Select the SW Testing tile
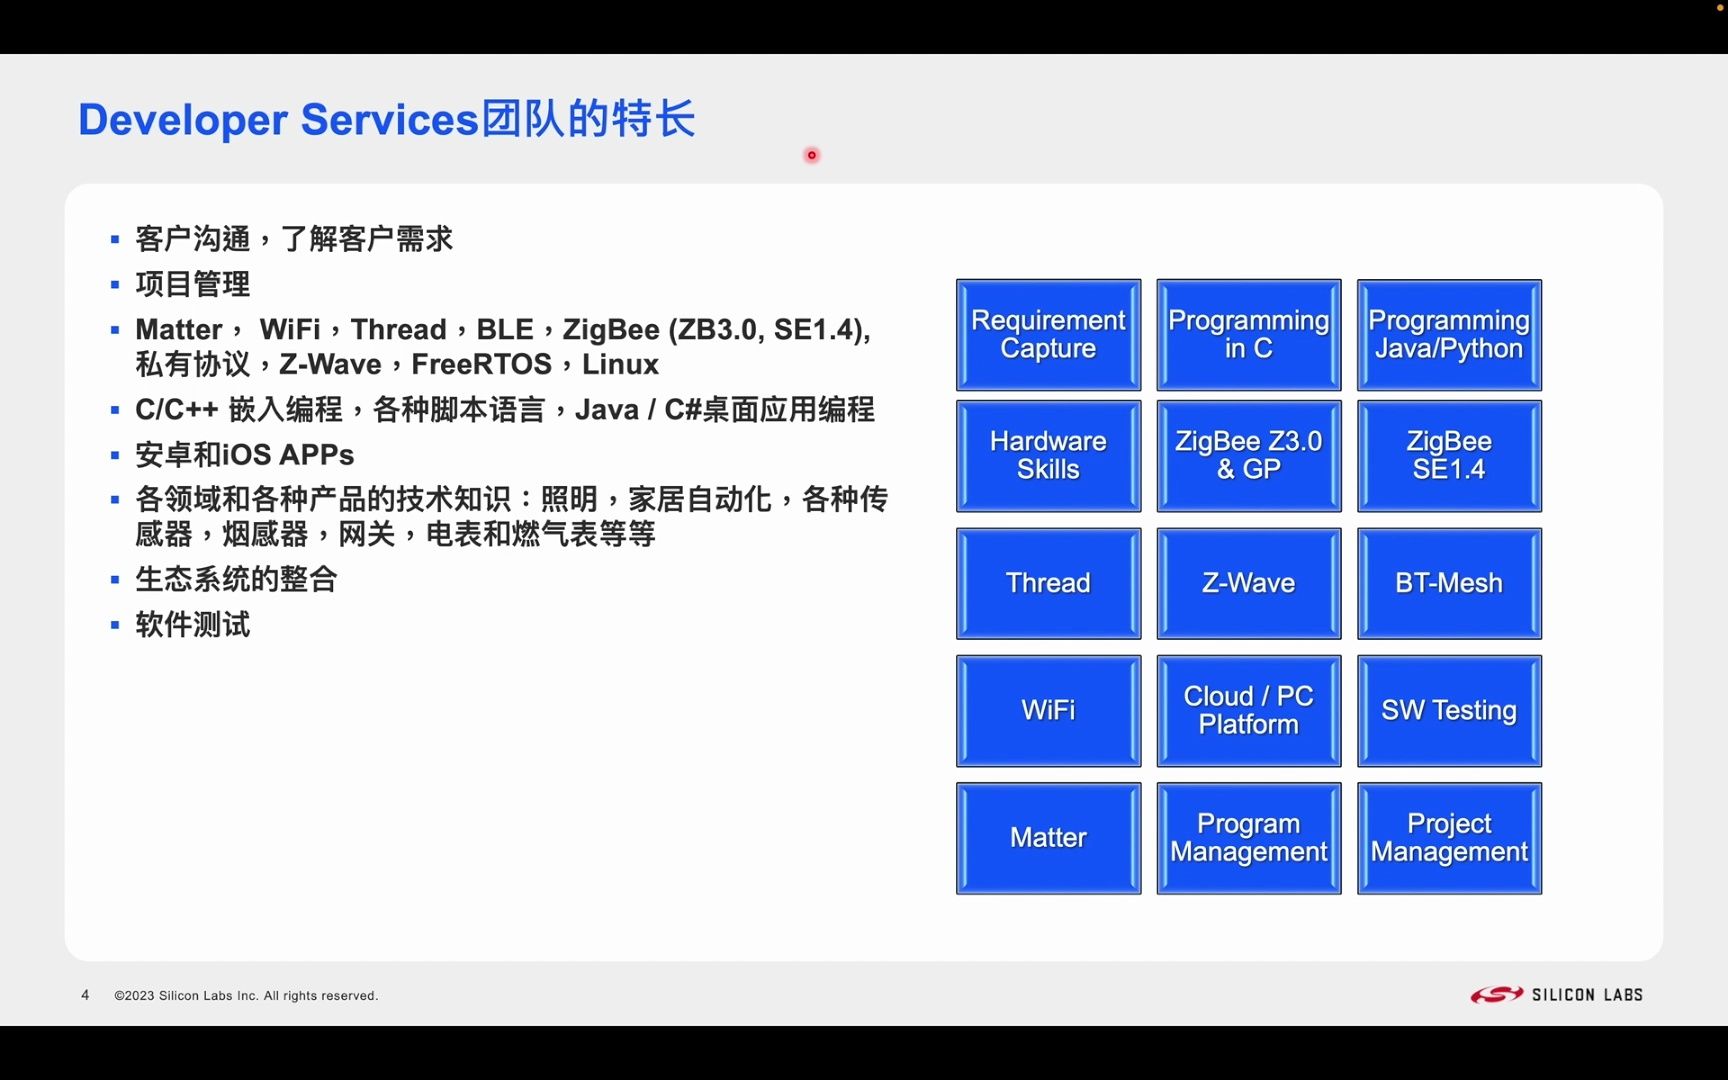 point(1449,711)
